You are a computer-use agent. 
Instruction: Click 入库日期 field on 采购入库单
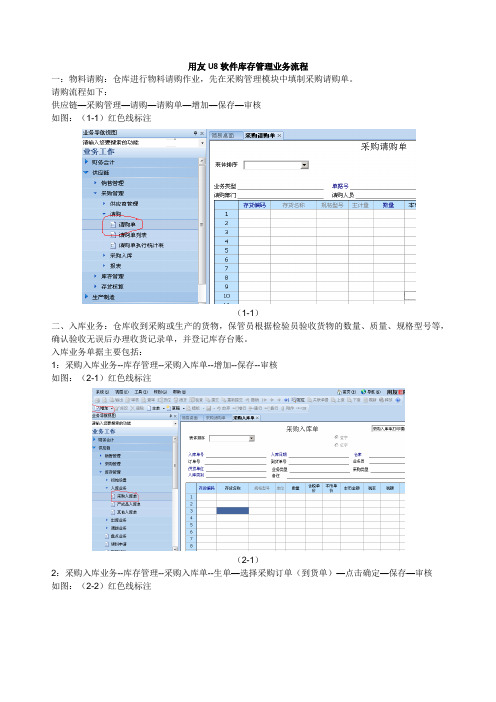(x=319, y=454)
